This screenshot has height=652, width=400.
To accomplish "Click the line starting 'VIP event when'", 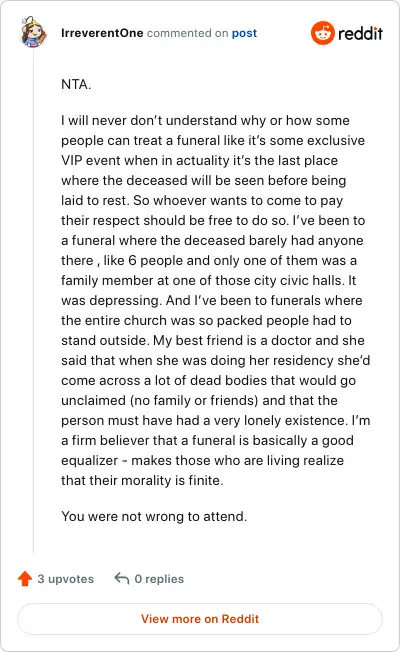I will [200, 161].
